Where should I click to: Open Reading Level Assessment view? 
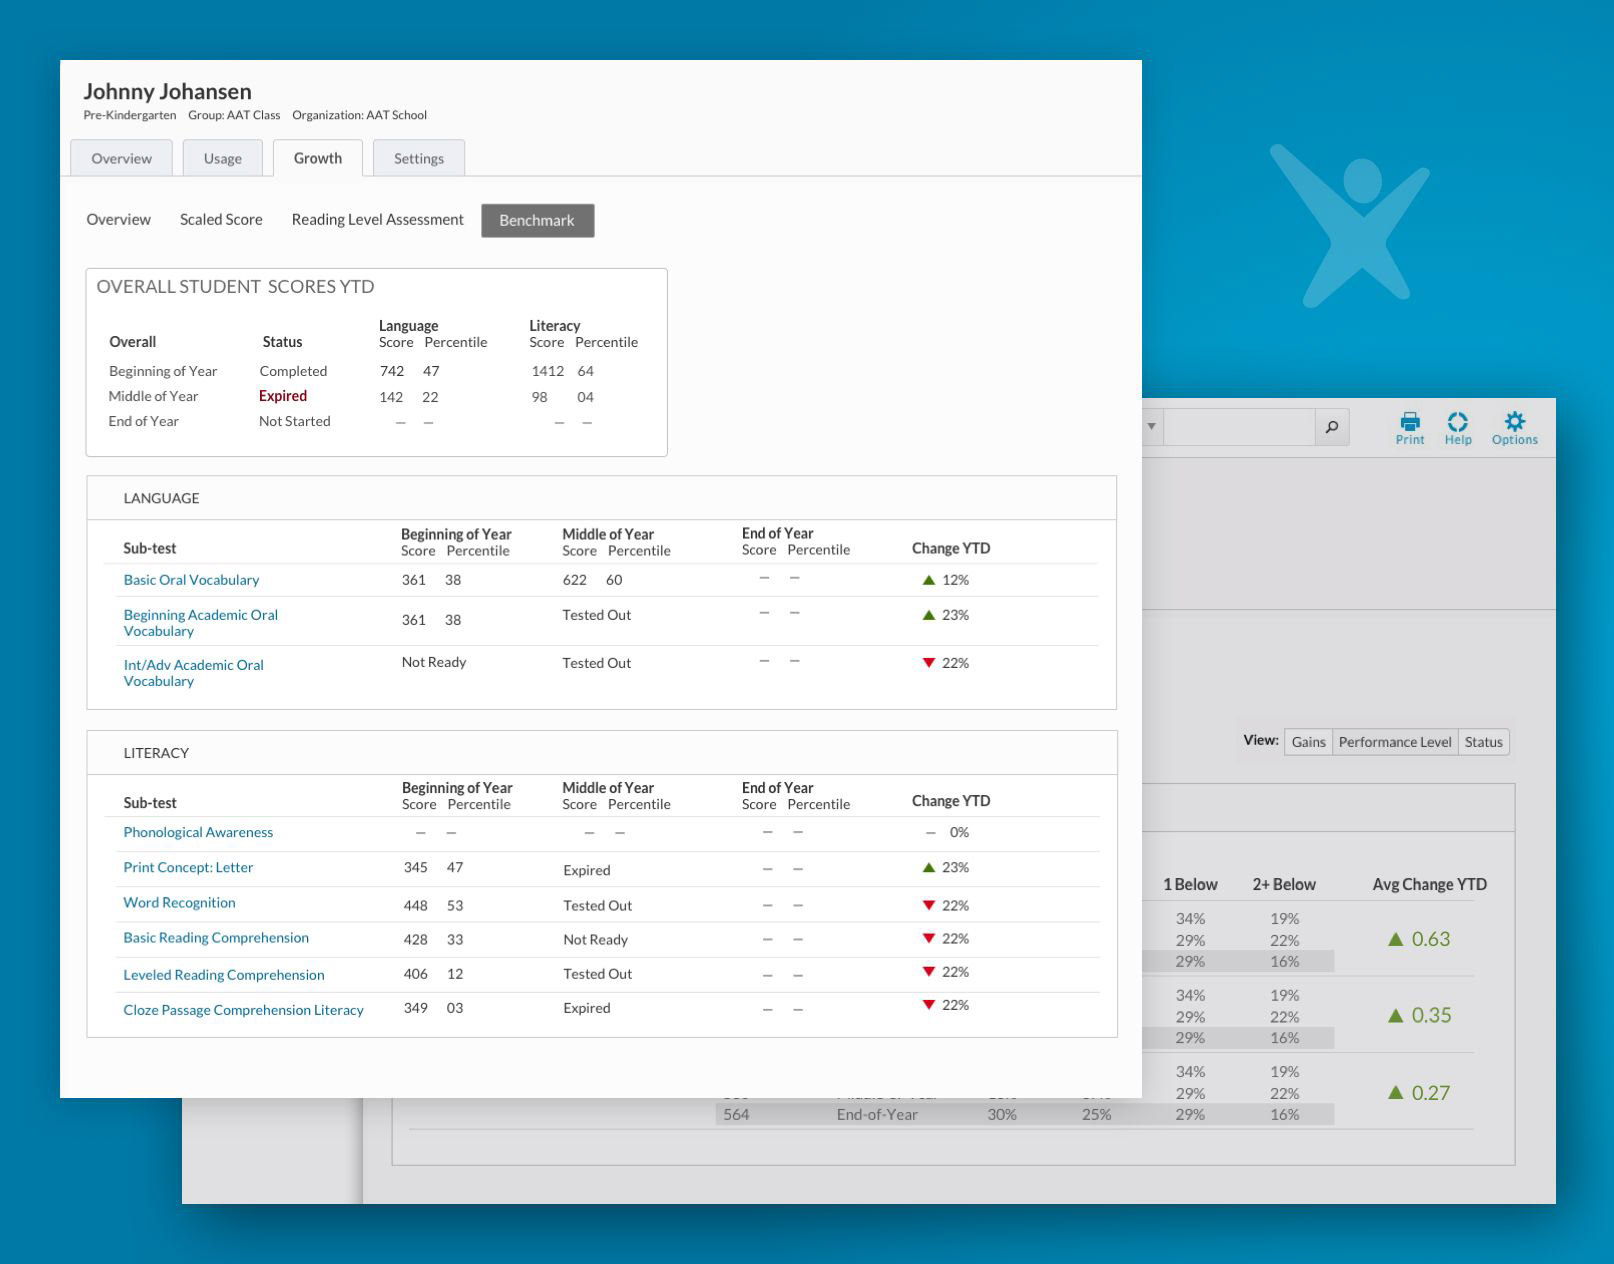(x=377, y=220)
